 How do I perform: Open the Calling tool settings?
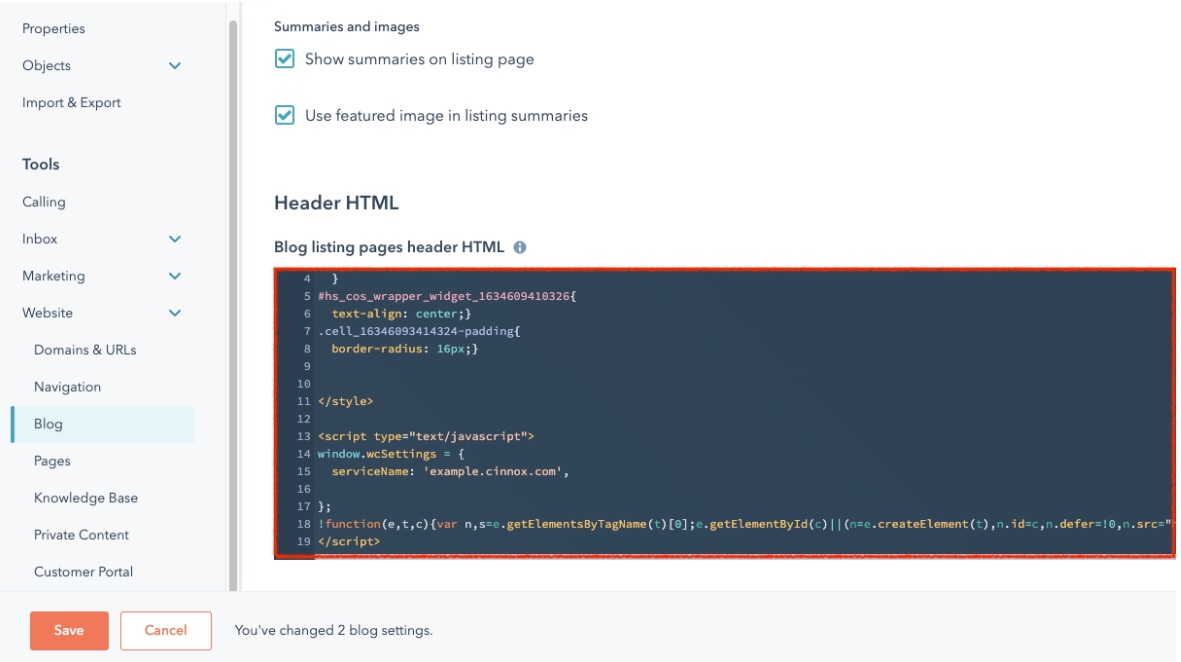click(x=44, y=202)
